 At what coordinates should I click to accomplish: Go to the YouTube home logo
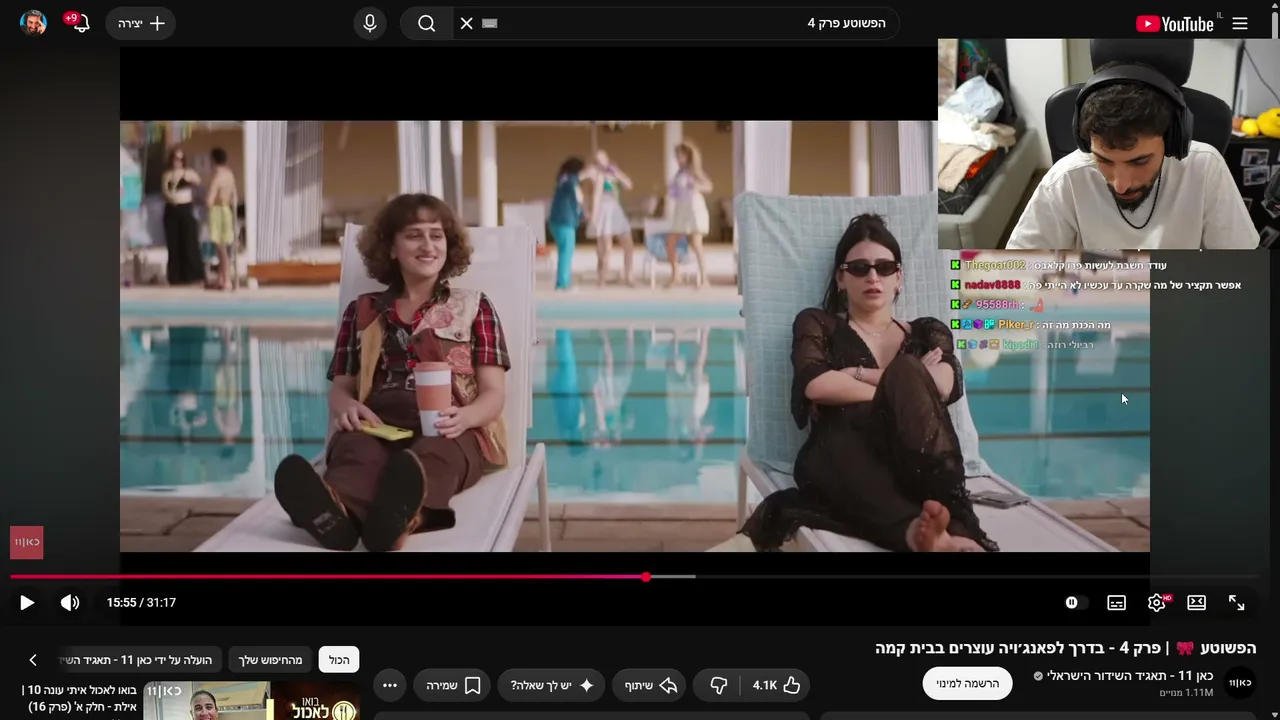[x=1175, y=23]
